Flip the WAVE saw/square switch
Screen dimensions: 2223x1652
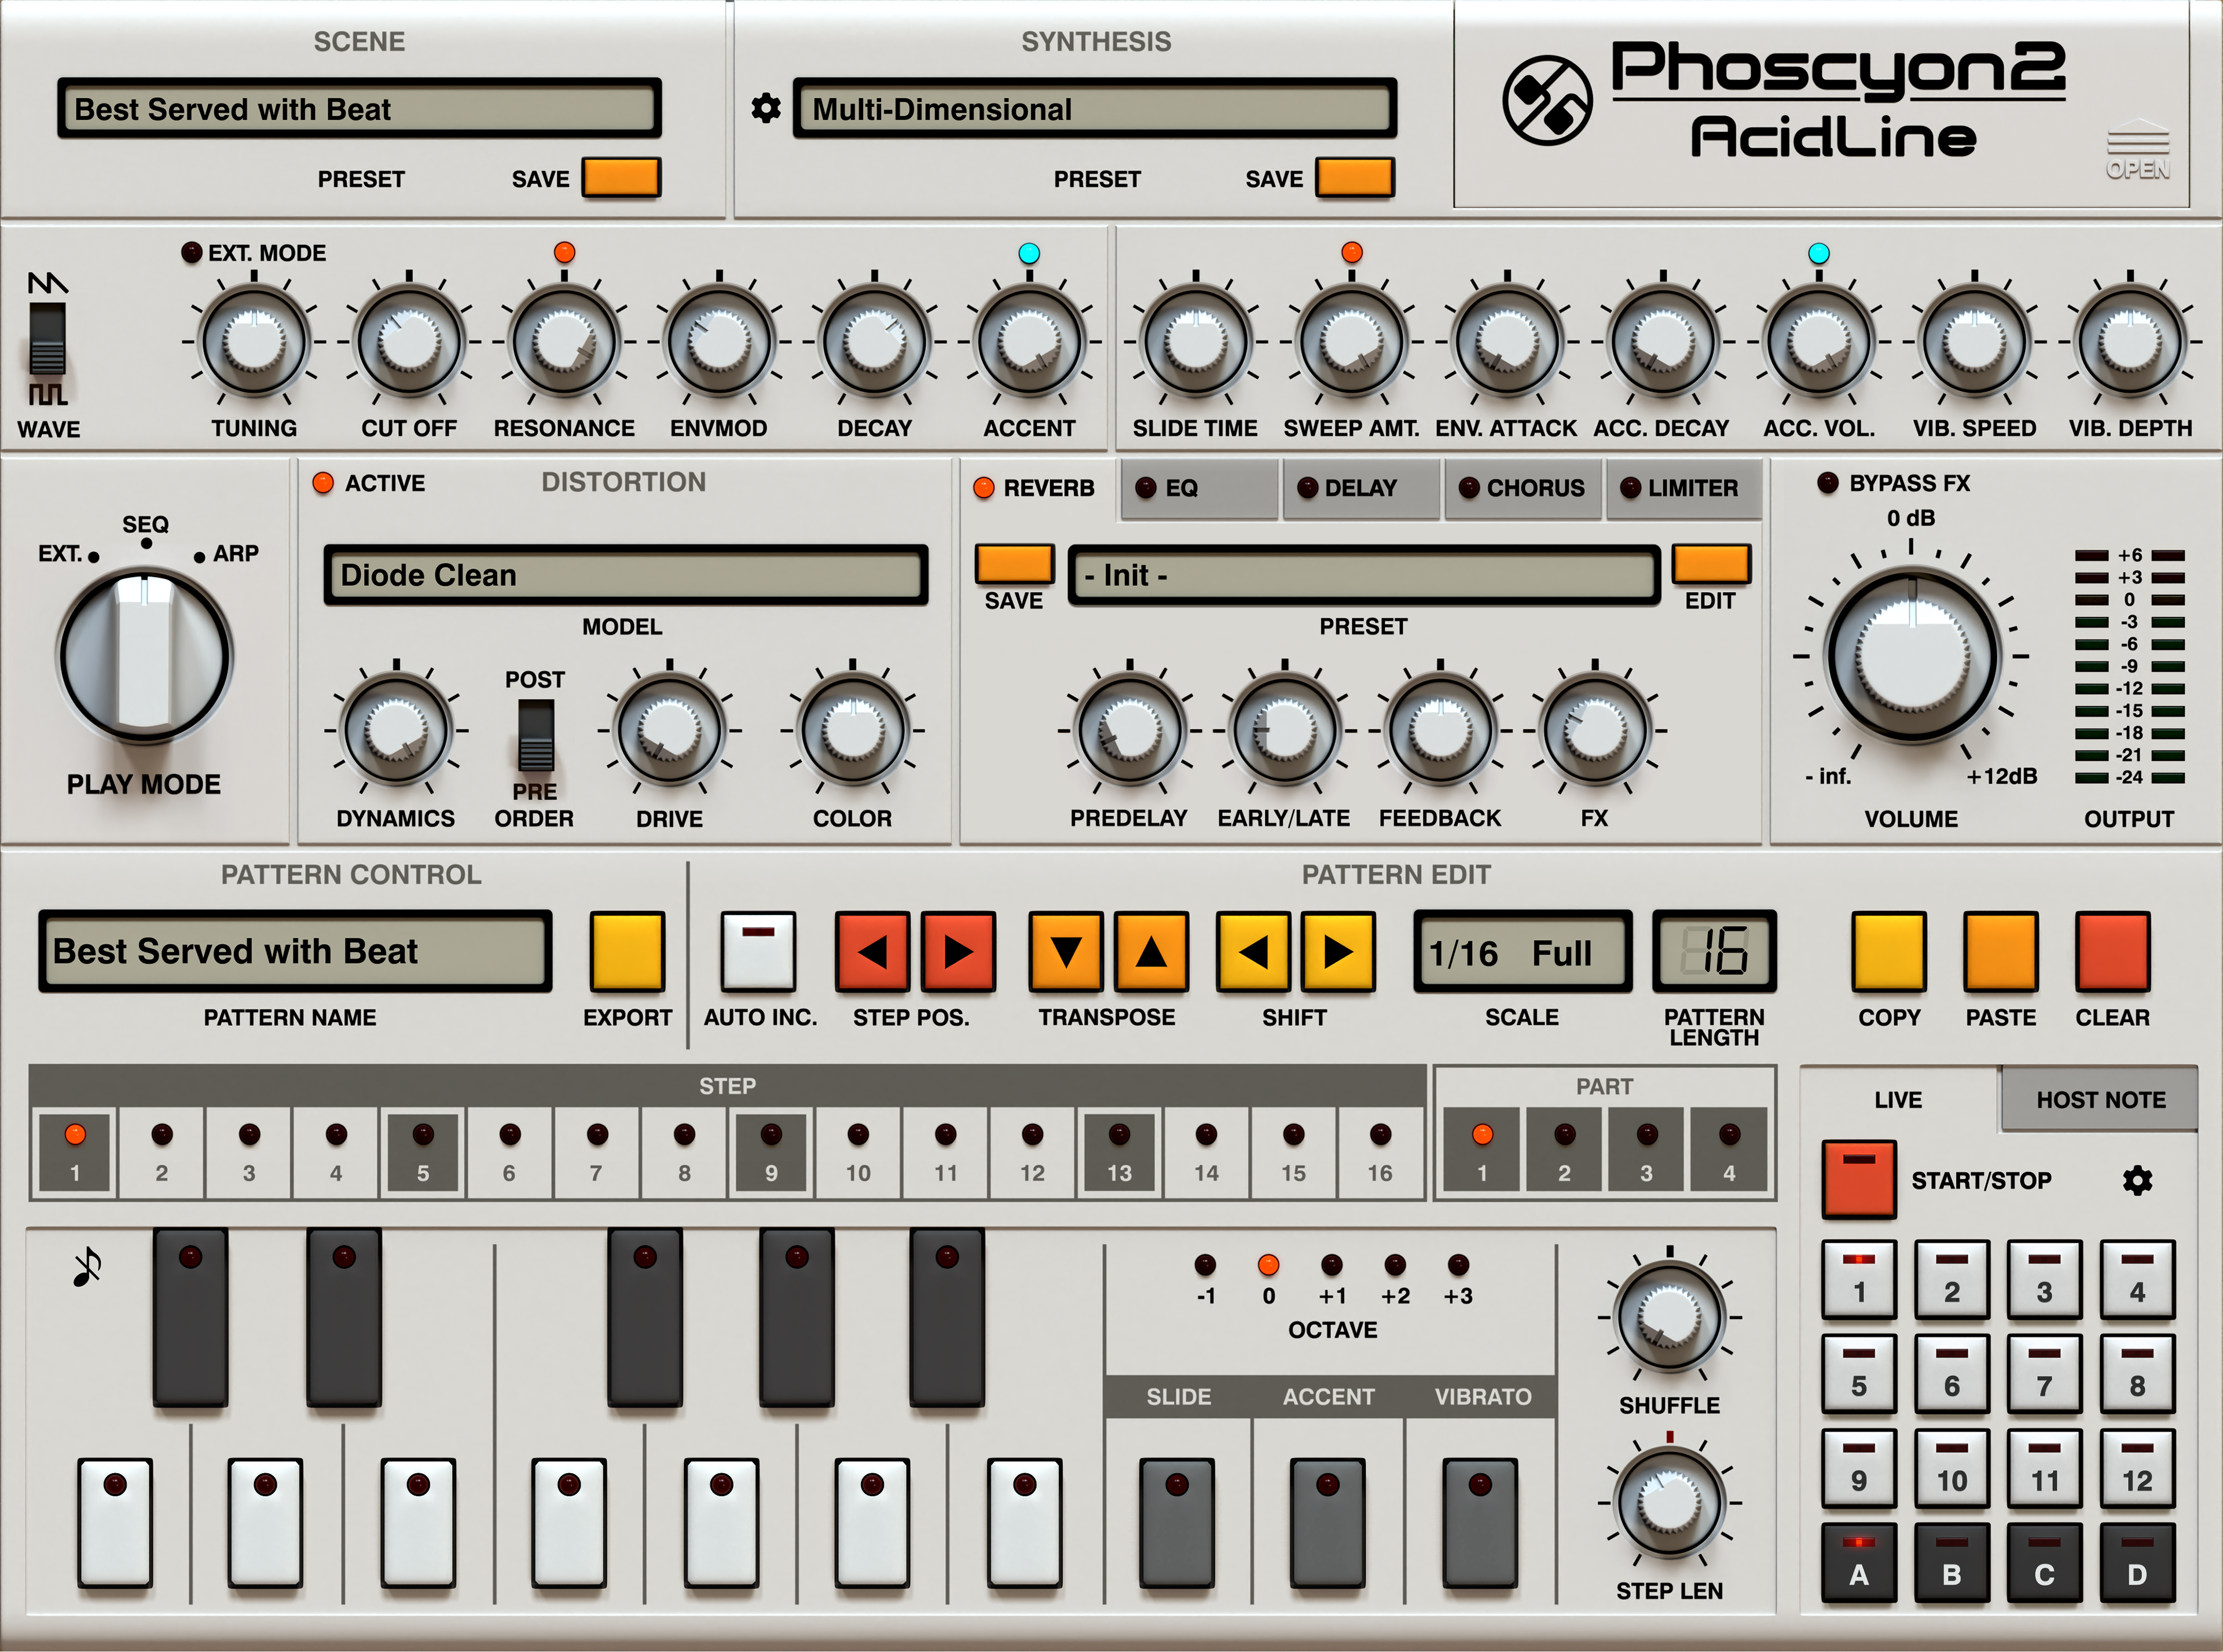pyautogui.click(x=47, y=339)
